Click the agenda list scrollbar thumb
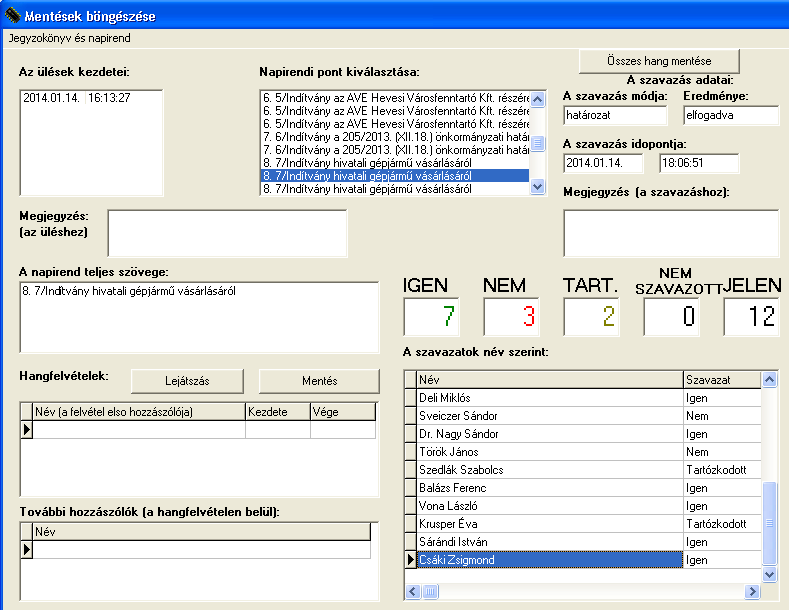This screenshot has width=789, height=610. (537, 143)
